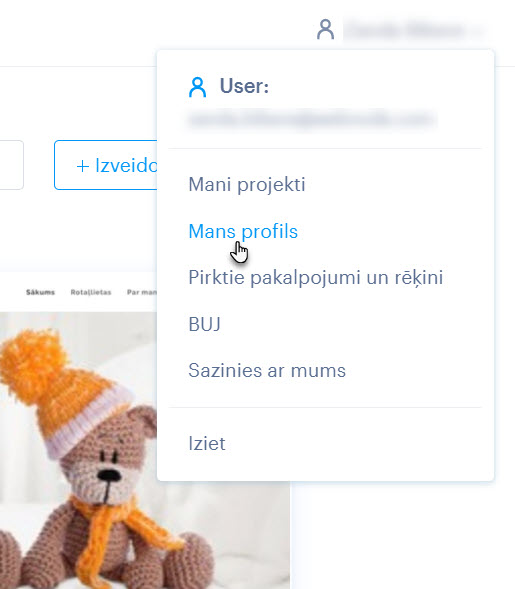Select Mans profils menu entry
515x589 pixels.
click(x=243, y=231)
